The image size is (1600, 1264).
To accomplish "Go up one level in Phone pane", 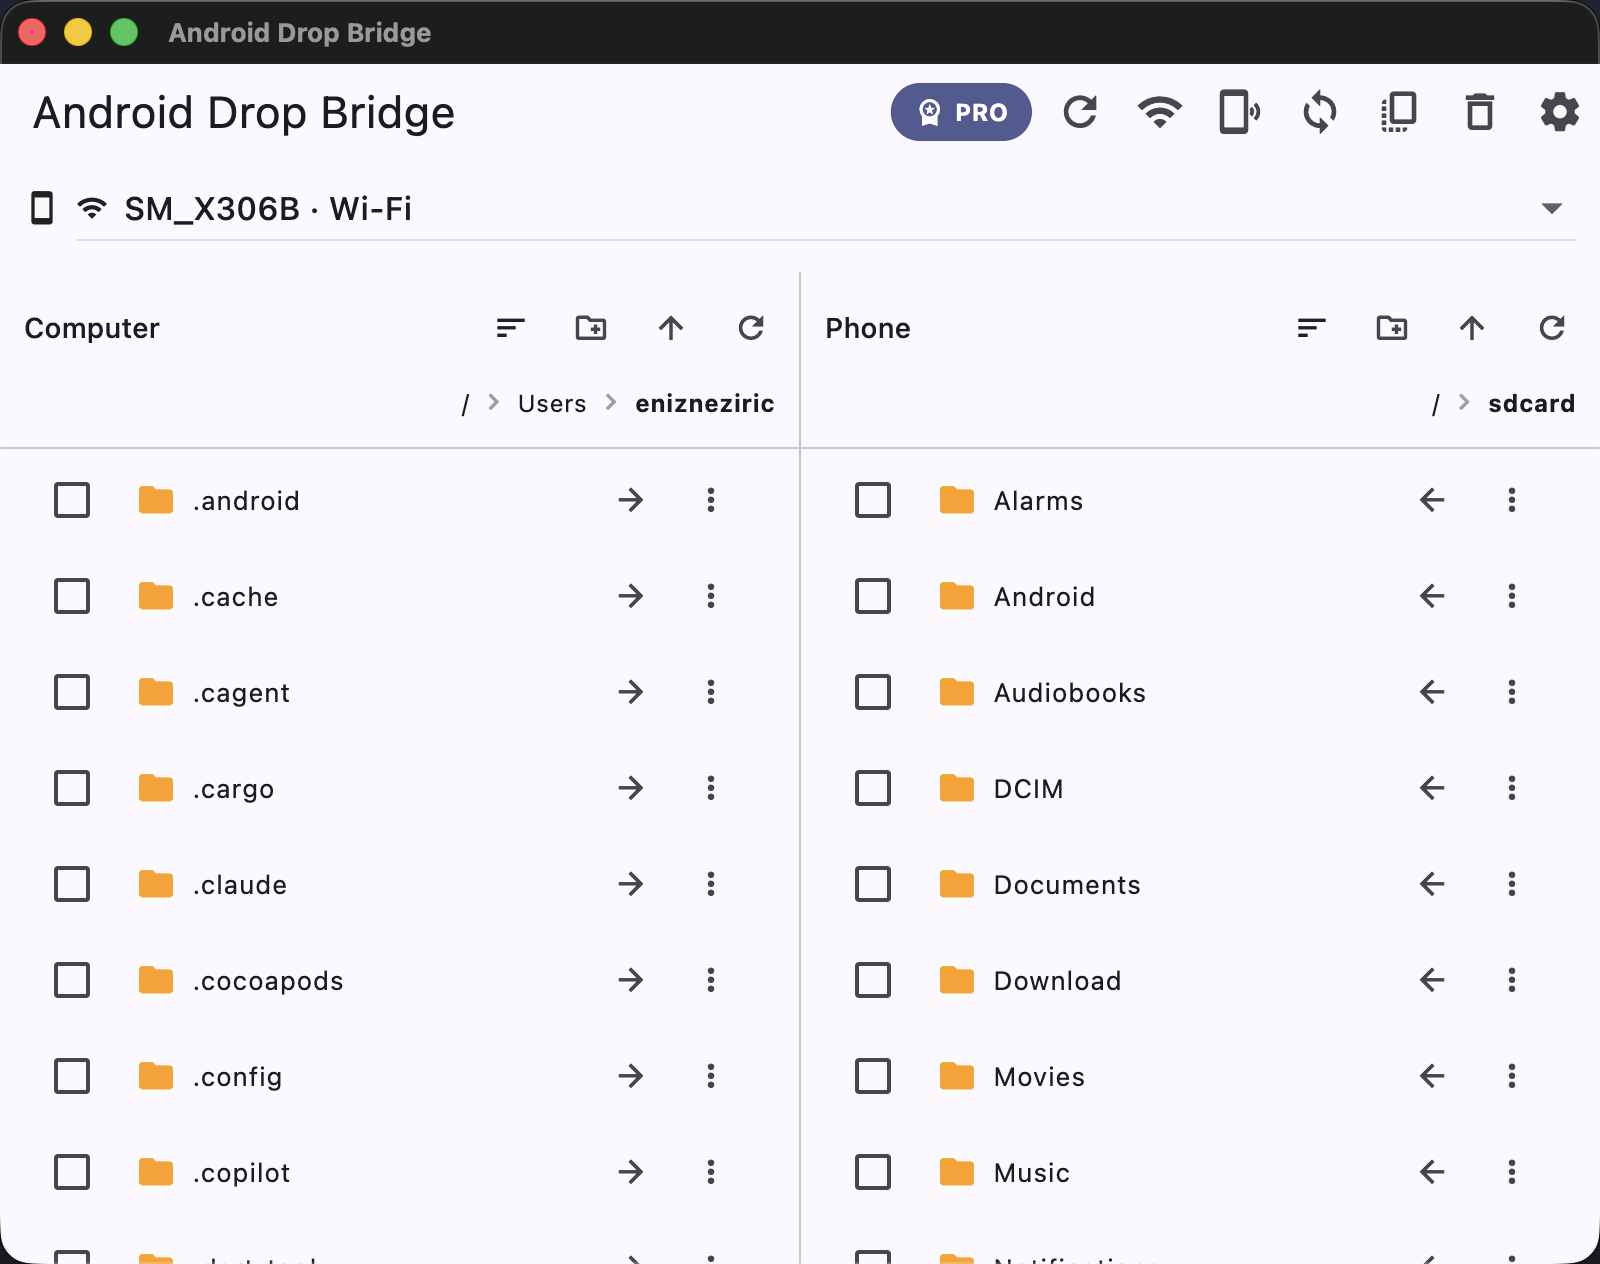I will point(1472,328).
